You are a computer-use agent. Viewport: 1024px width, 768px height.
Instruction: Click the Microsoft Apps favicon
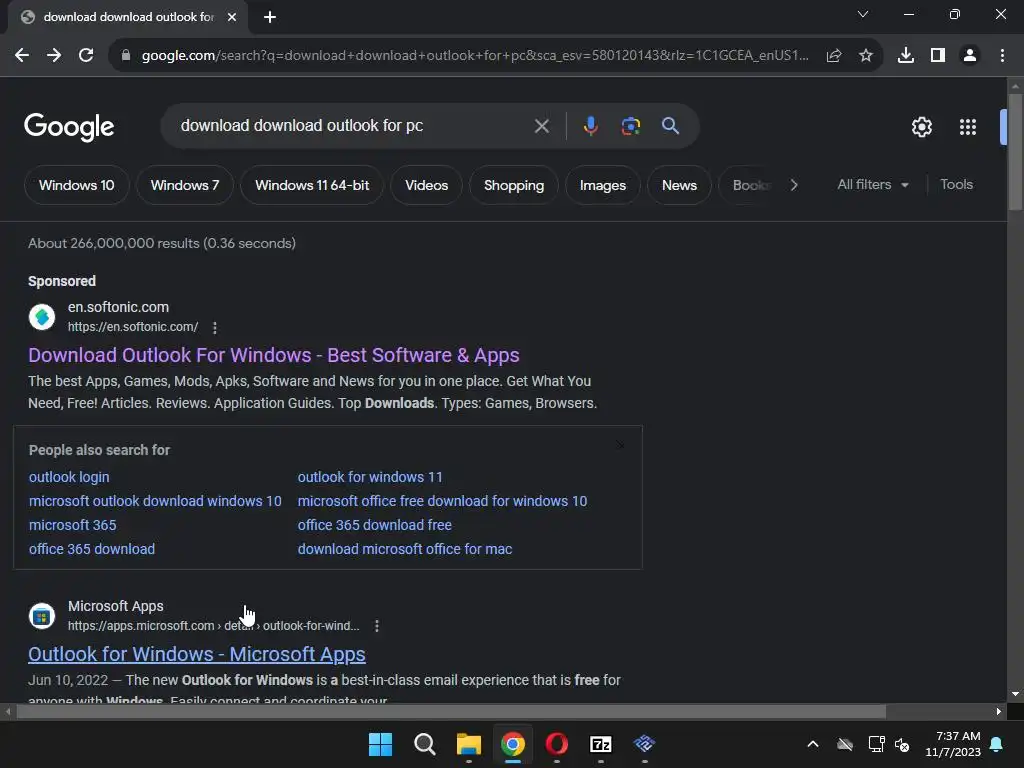42,616
